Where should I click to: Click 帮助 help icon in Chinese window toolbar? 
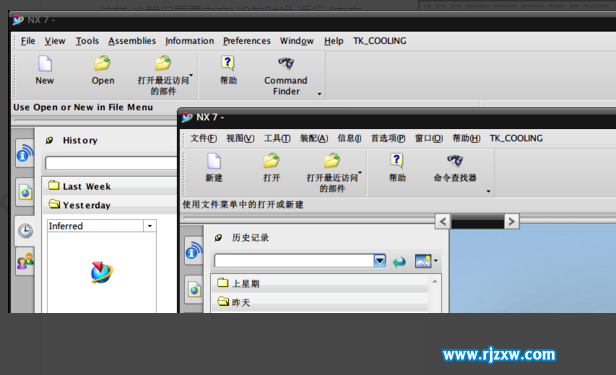coord(397,160)
